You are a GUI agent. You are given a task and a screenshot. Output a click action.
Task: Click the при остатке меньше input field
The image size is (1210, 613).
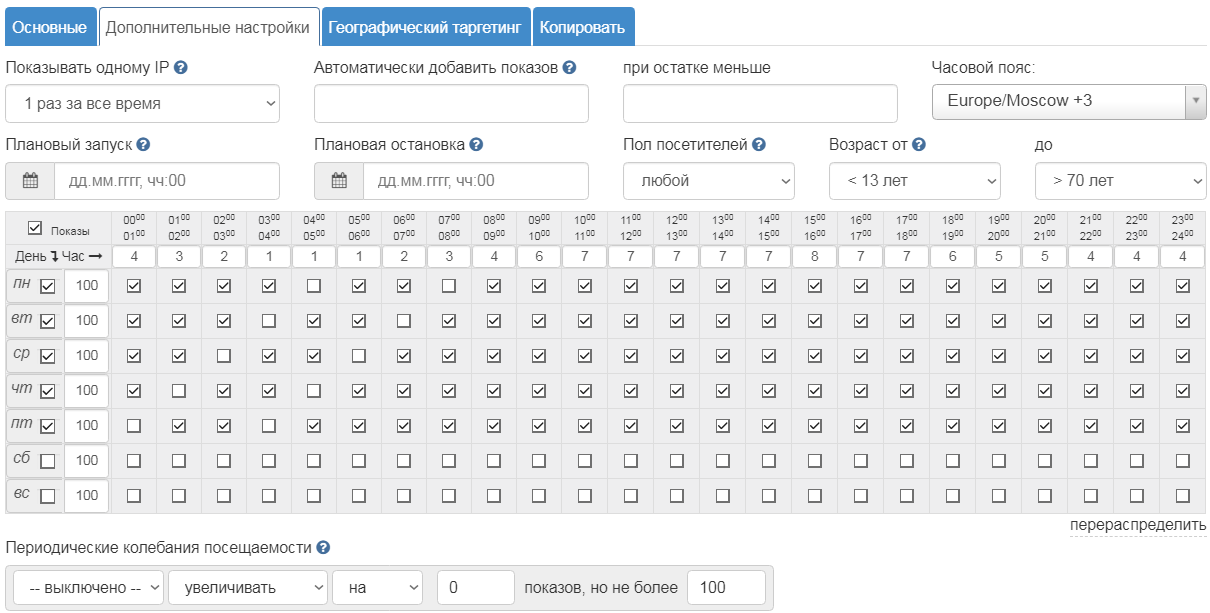coord(759,103)
